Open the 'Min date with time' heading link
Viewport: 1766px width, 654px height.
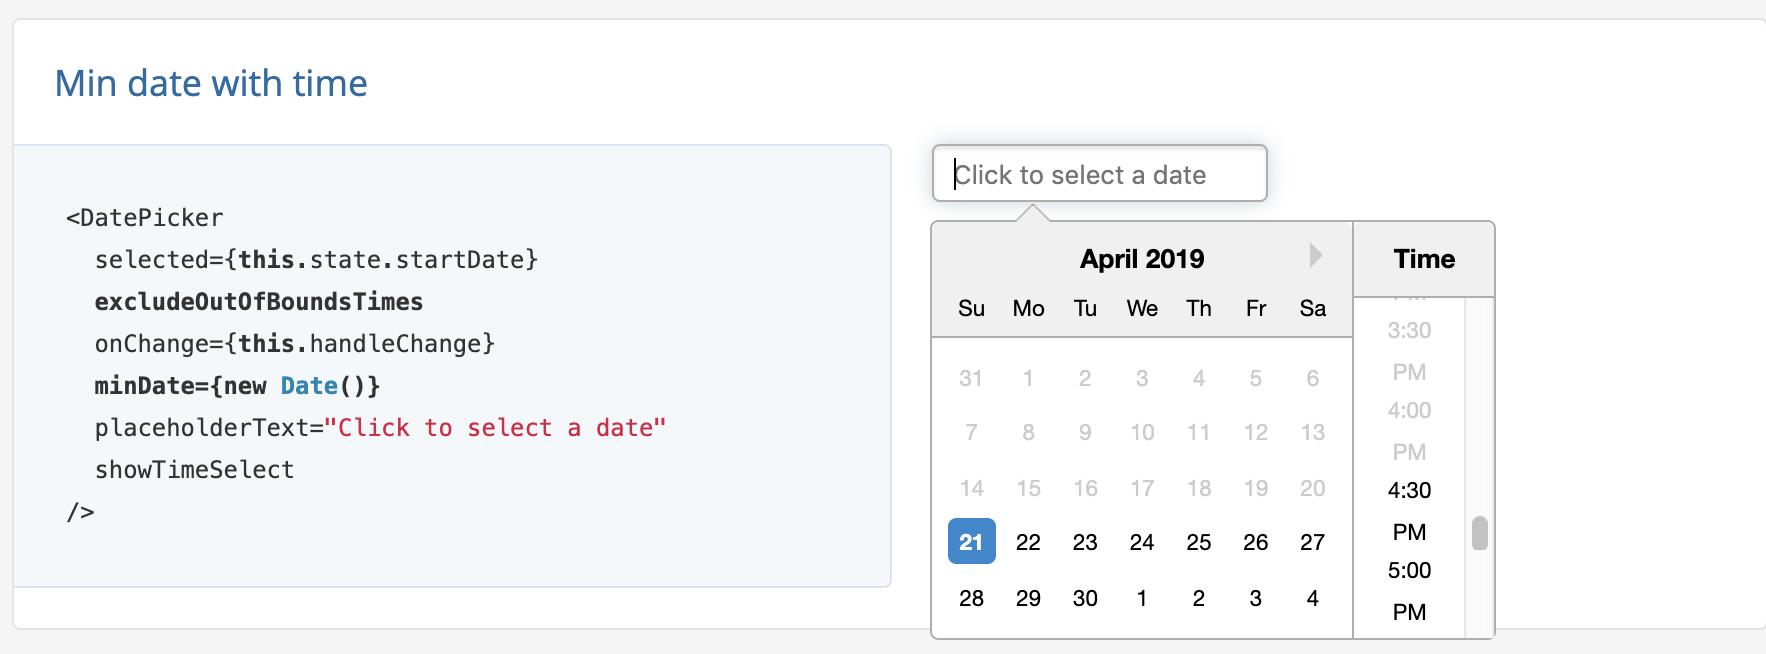[211, 83]
